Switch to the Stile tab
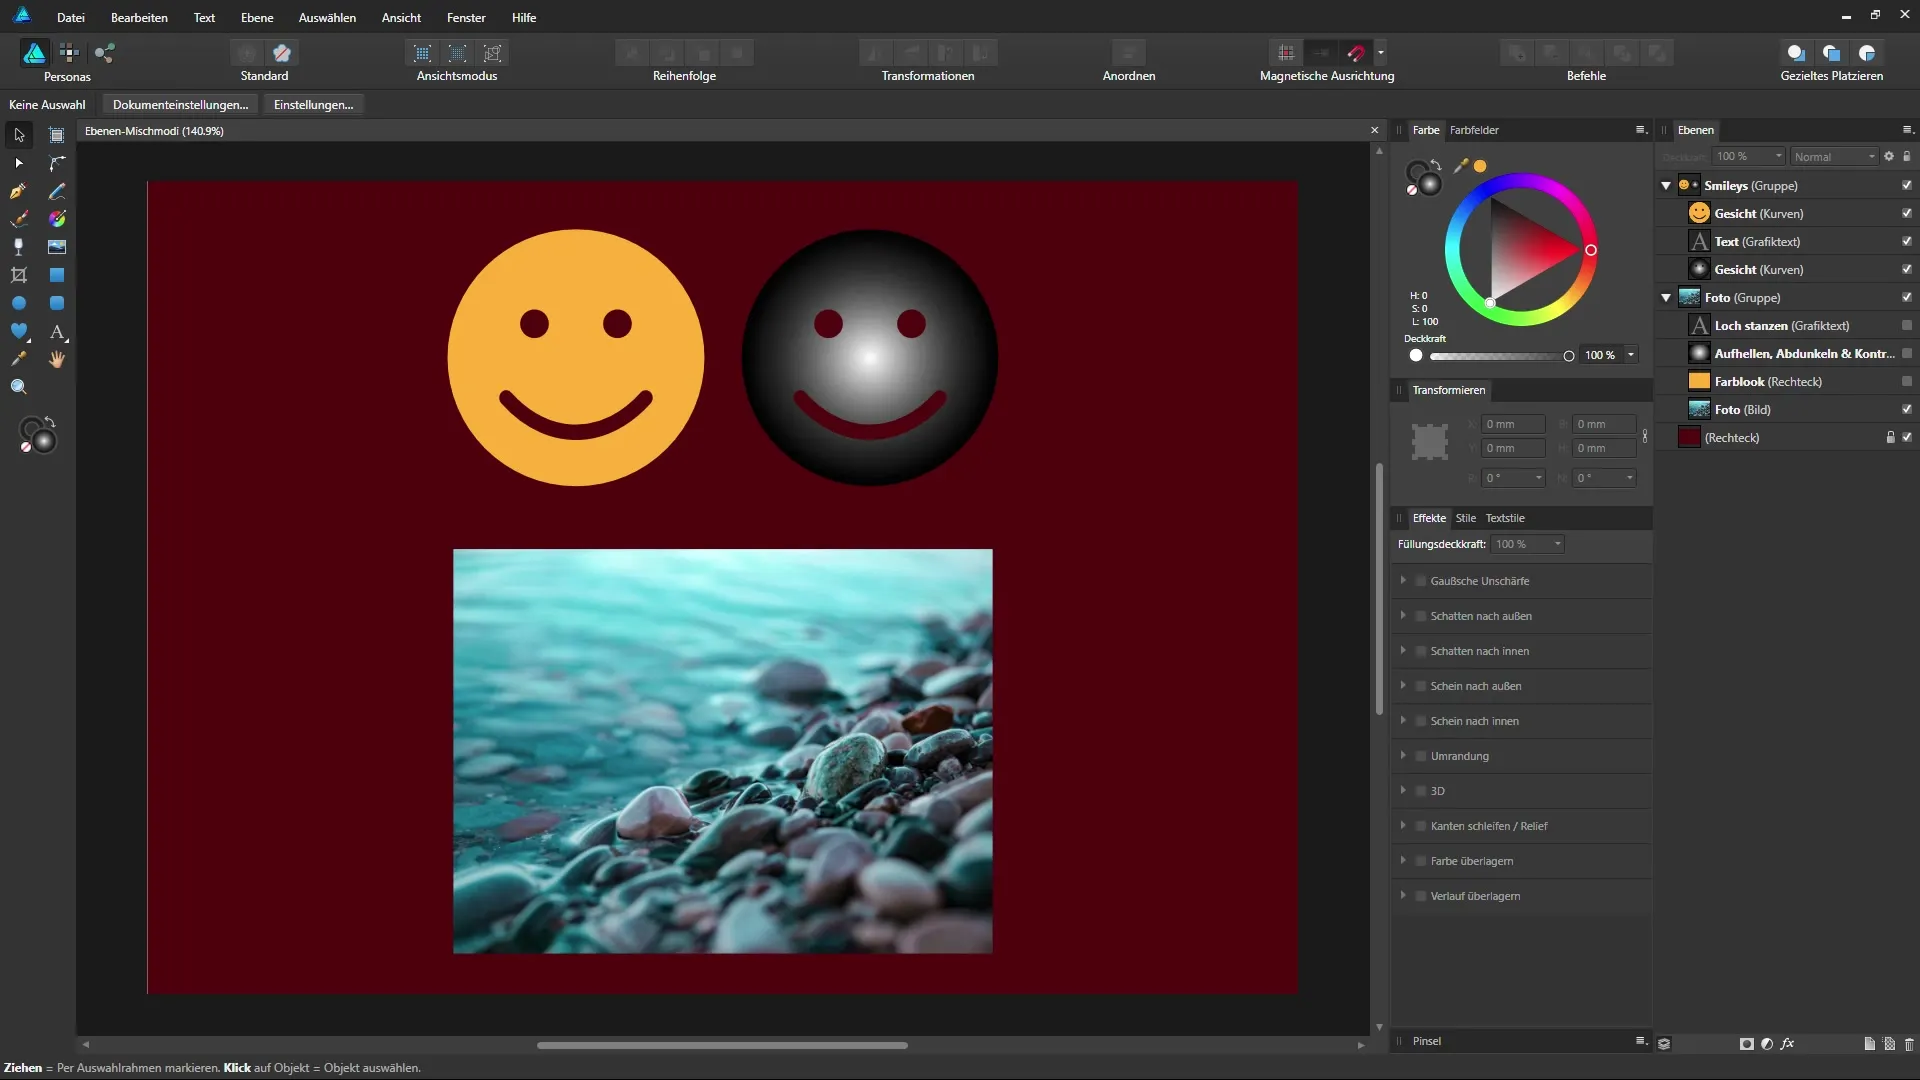 pos(1465,518)
